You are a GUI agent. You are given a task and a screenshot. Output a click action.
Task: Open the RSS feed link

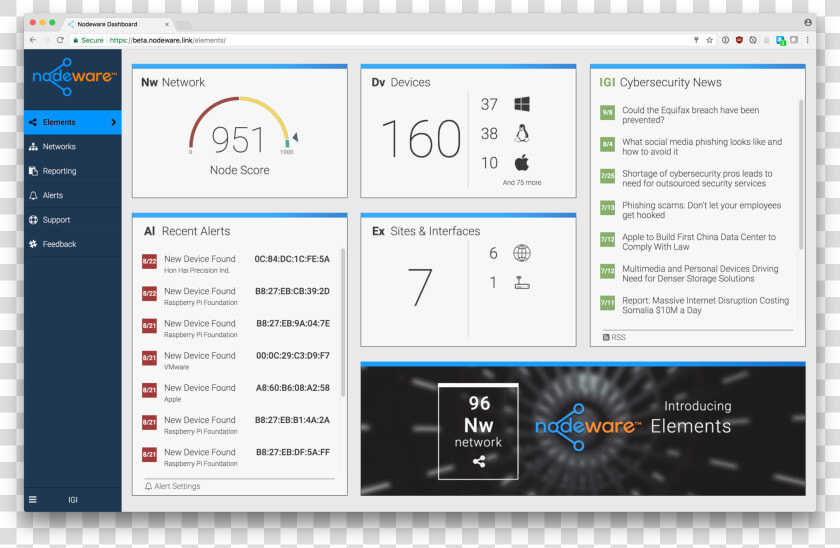pos(614,337)
